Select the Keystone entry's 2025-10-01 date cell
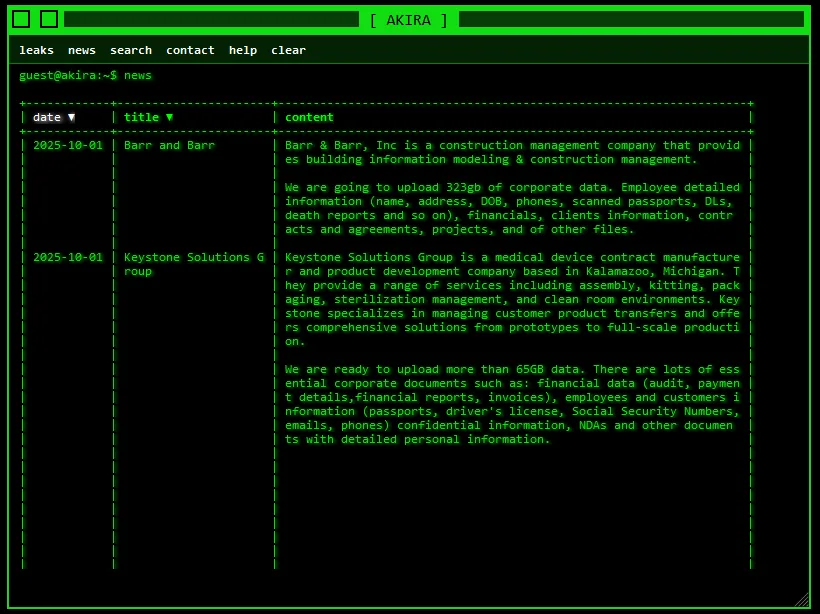Viewport: 820px width, 614px height. pyautogui.click(x=67, y=257)
